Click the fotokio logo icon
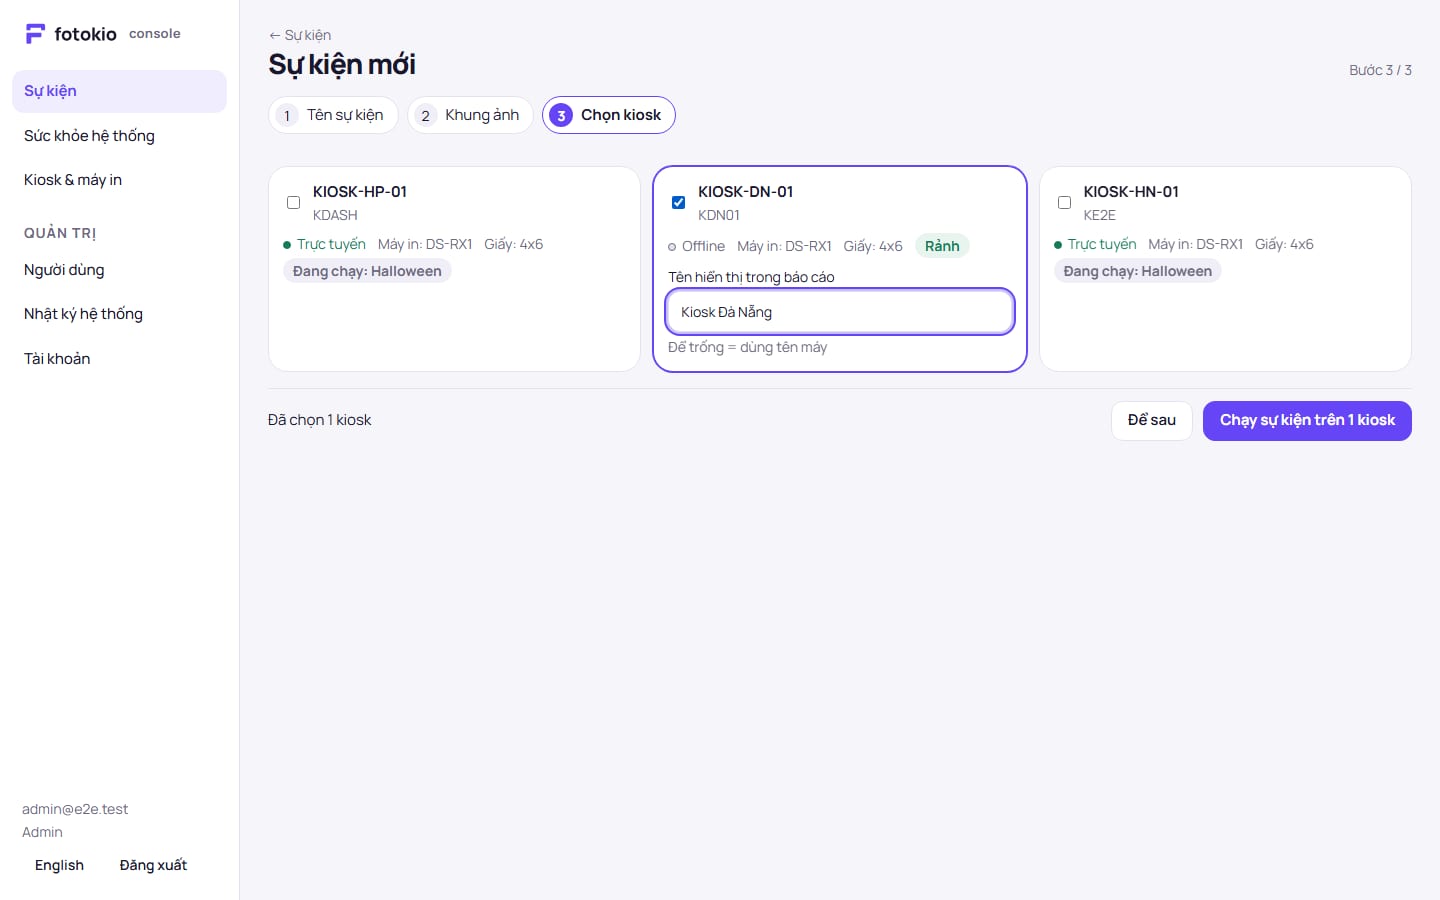 point(35,34)
